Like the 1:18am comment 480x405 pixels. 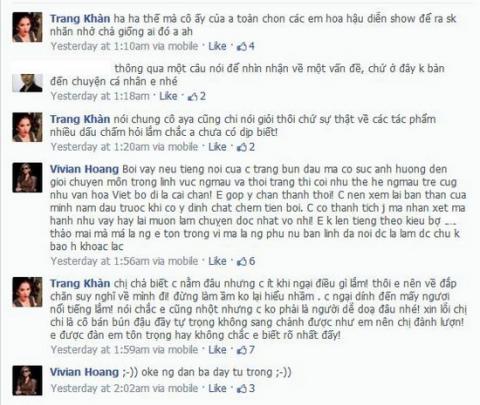[168, 96]
